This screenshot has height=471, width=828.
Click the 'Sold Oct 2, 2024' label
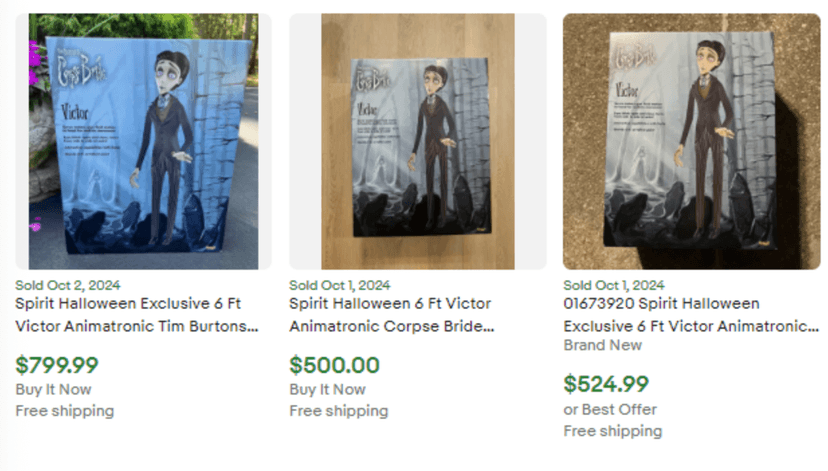click(x=67, y=285)
